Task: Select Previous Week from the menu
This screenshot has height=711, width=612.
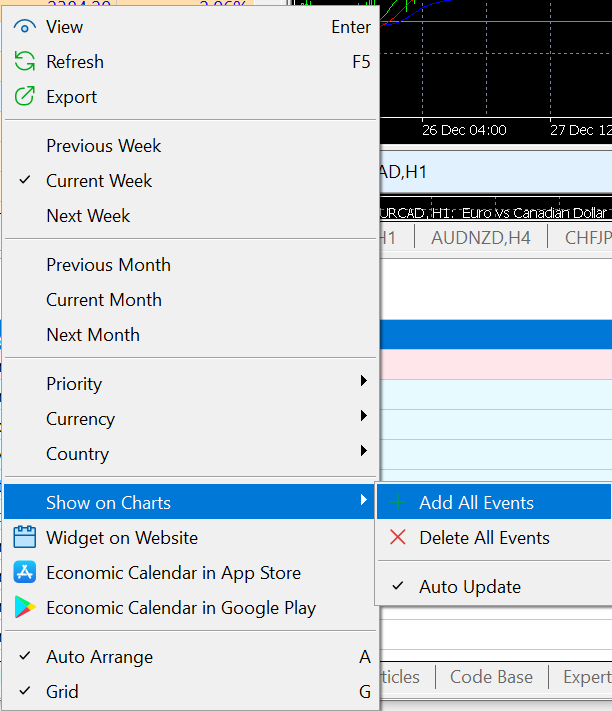Action: 103,146
